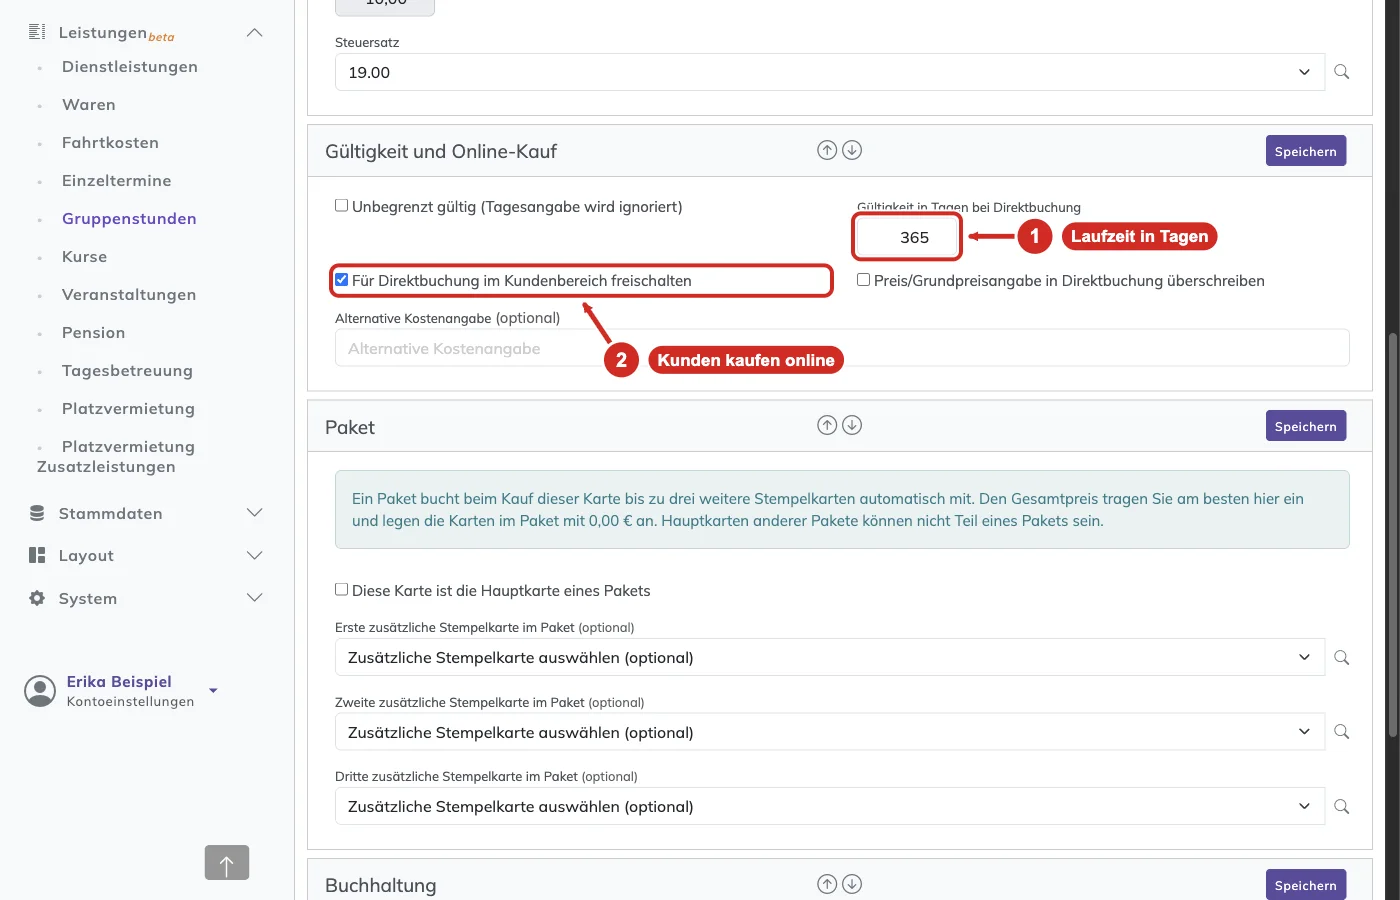Move the Buchhaltung section up
The image size is (1400, 900).
click(827, 884)
